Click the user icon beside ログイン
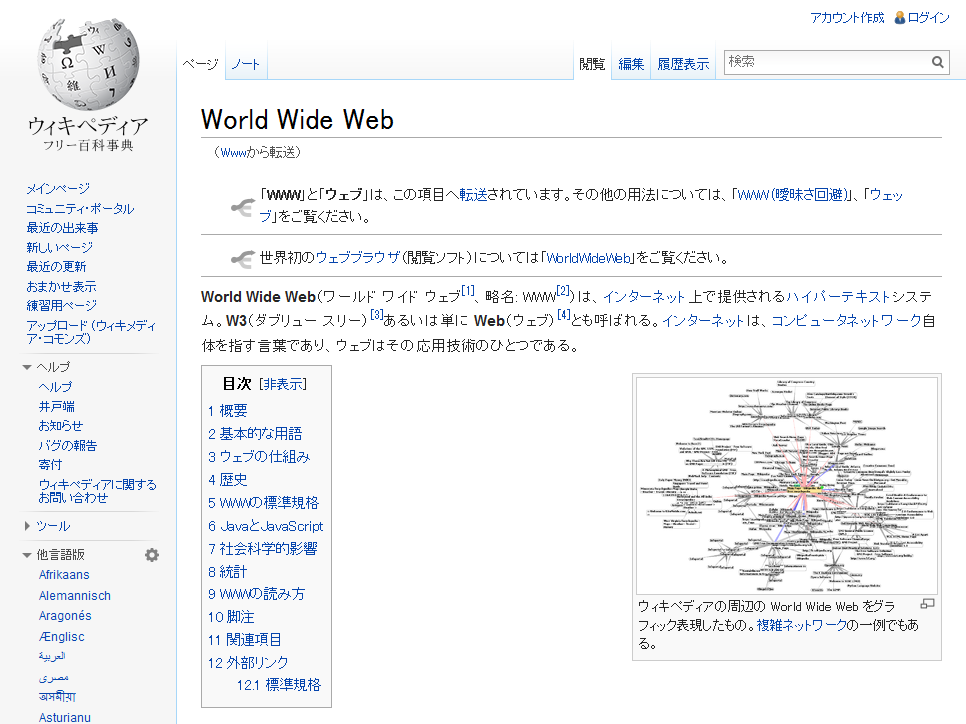966x724 pixels. click(x=899, y=17)
